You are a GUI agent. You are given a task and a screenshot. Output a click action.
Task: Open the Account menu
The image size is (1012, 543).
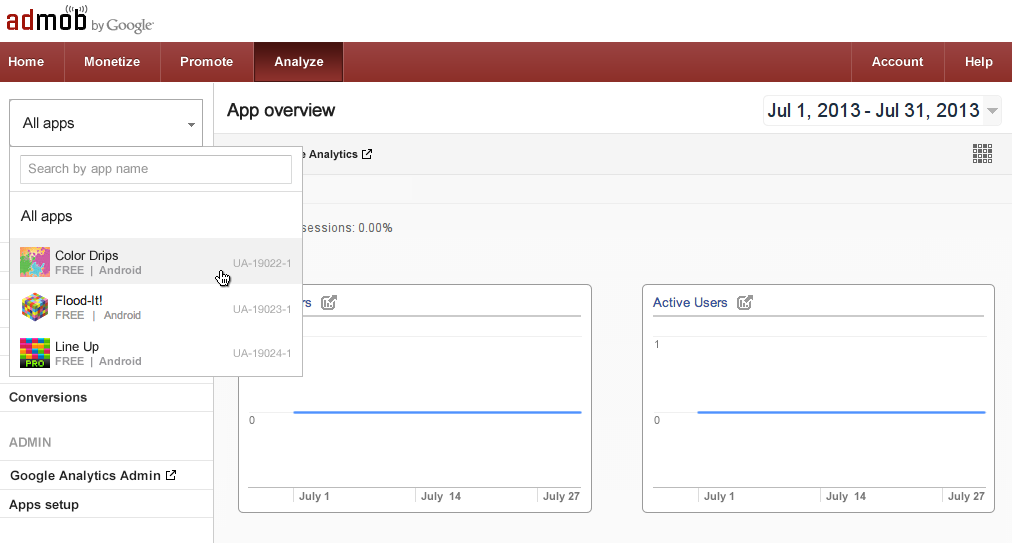click(x=897, y=62)
